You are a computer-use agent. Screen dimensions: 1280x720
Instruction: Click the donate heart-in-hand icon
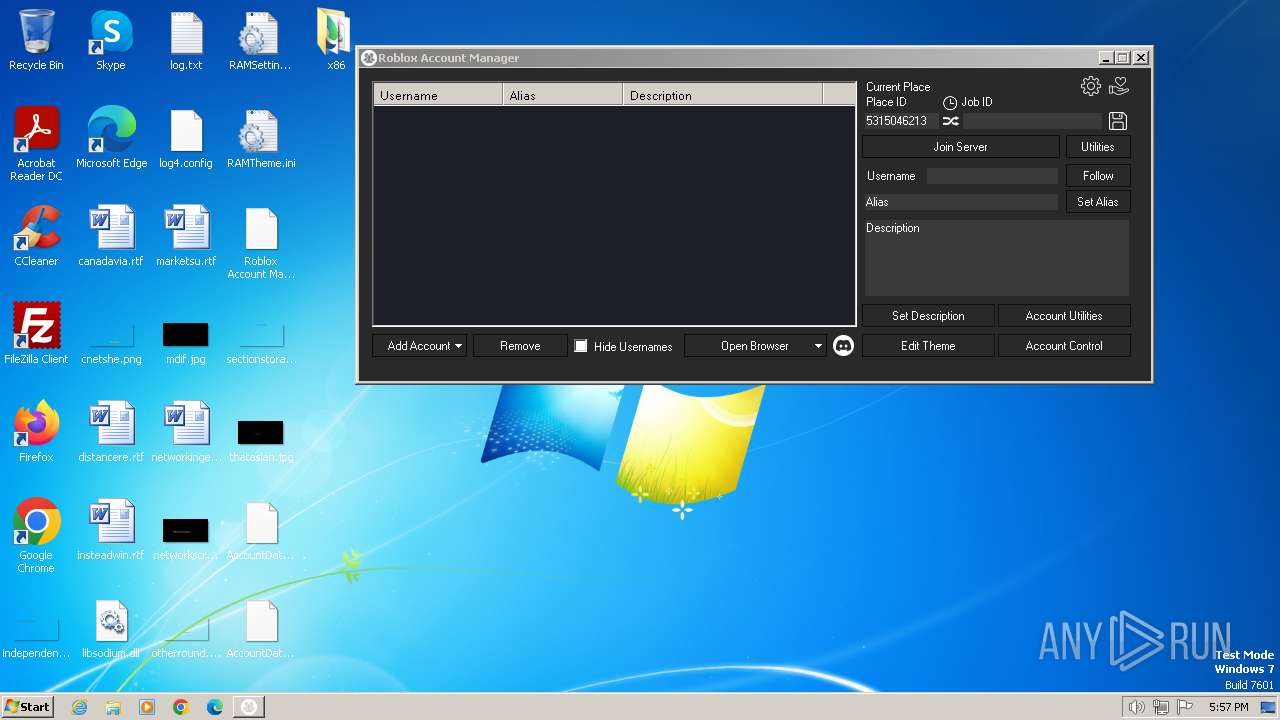pos(1119,86)
